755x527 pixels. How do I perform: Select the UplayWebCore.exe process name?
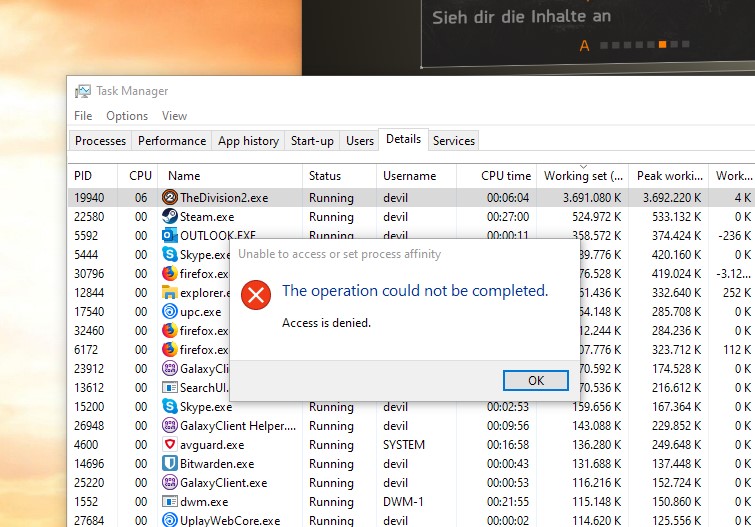[230, 520]
